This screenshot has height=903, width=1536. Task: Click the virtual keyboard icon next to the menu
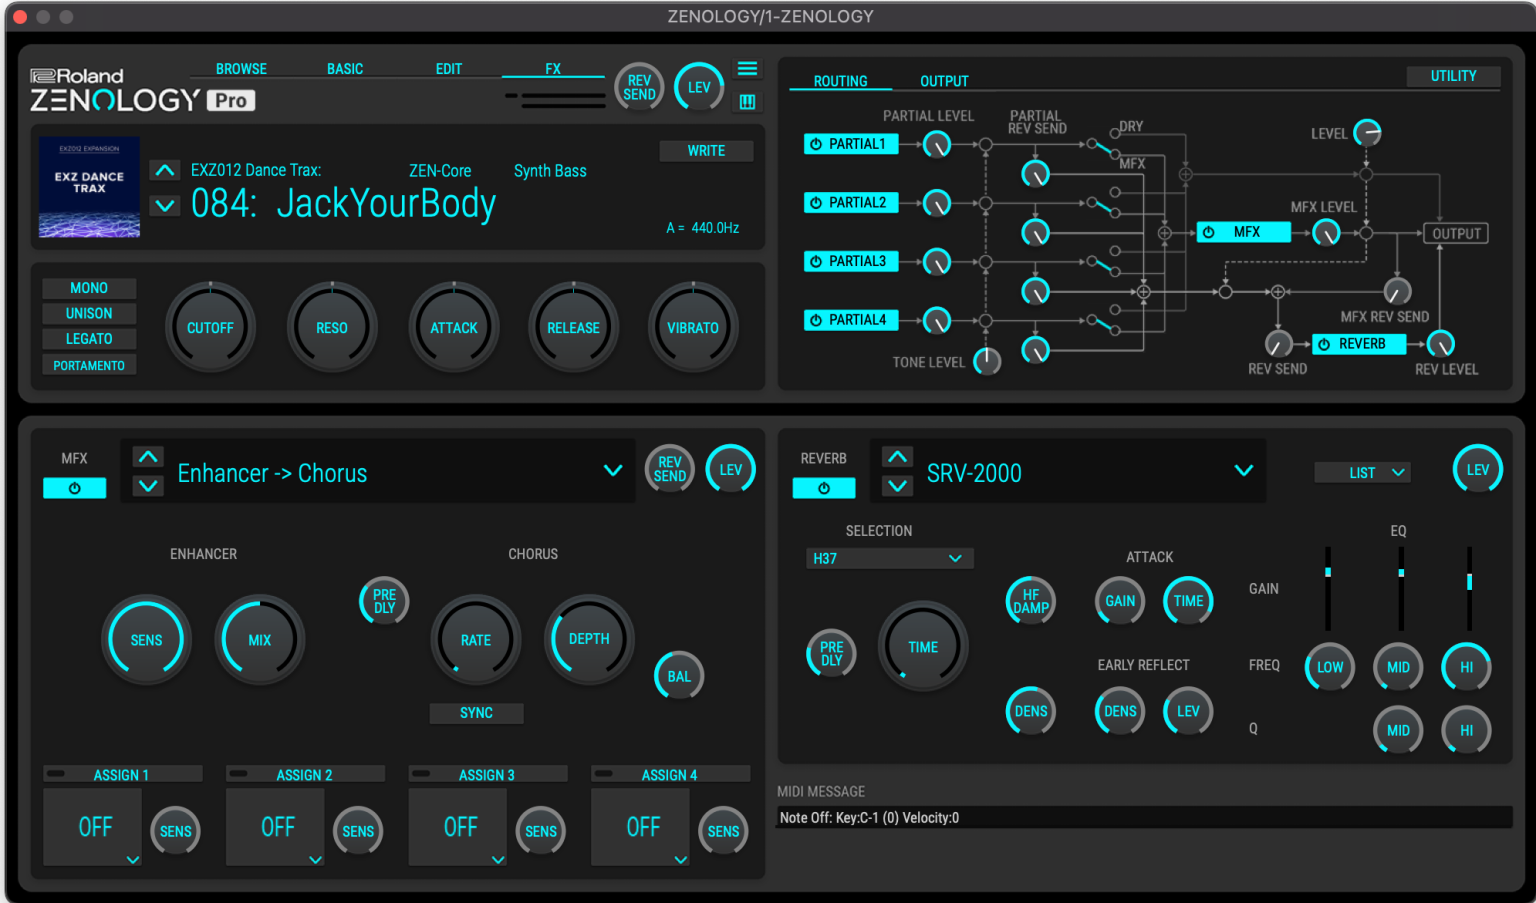click(747, 101)
